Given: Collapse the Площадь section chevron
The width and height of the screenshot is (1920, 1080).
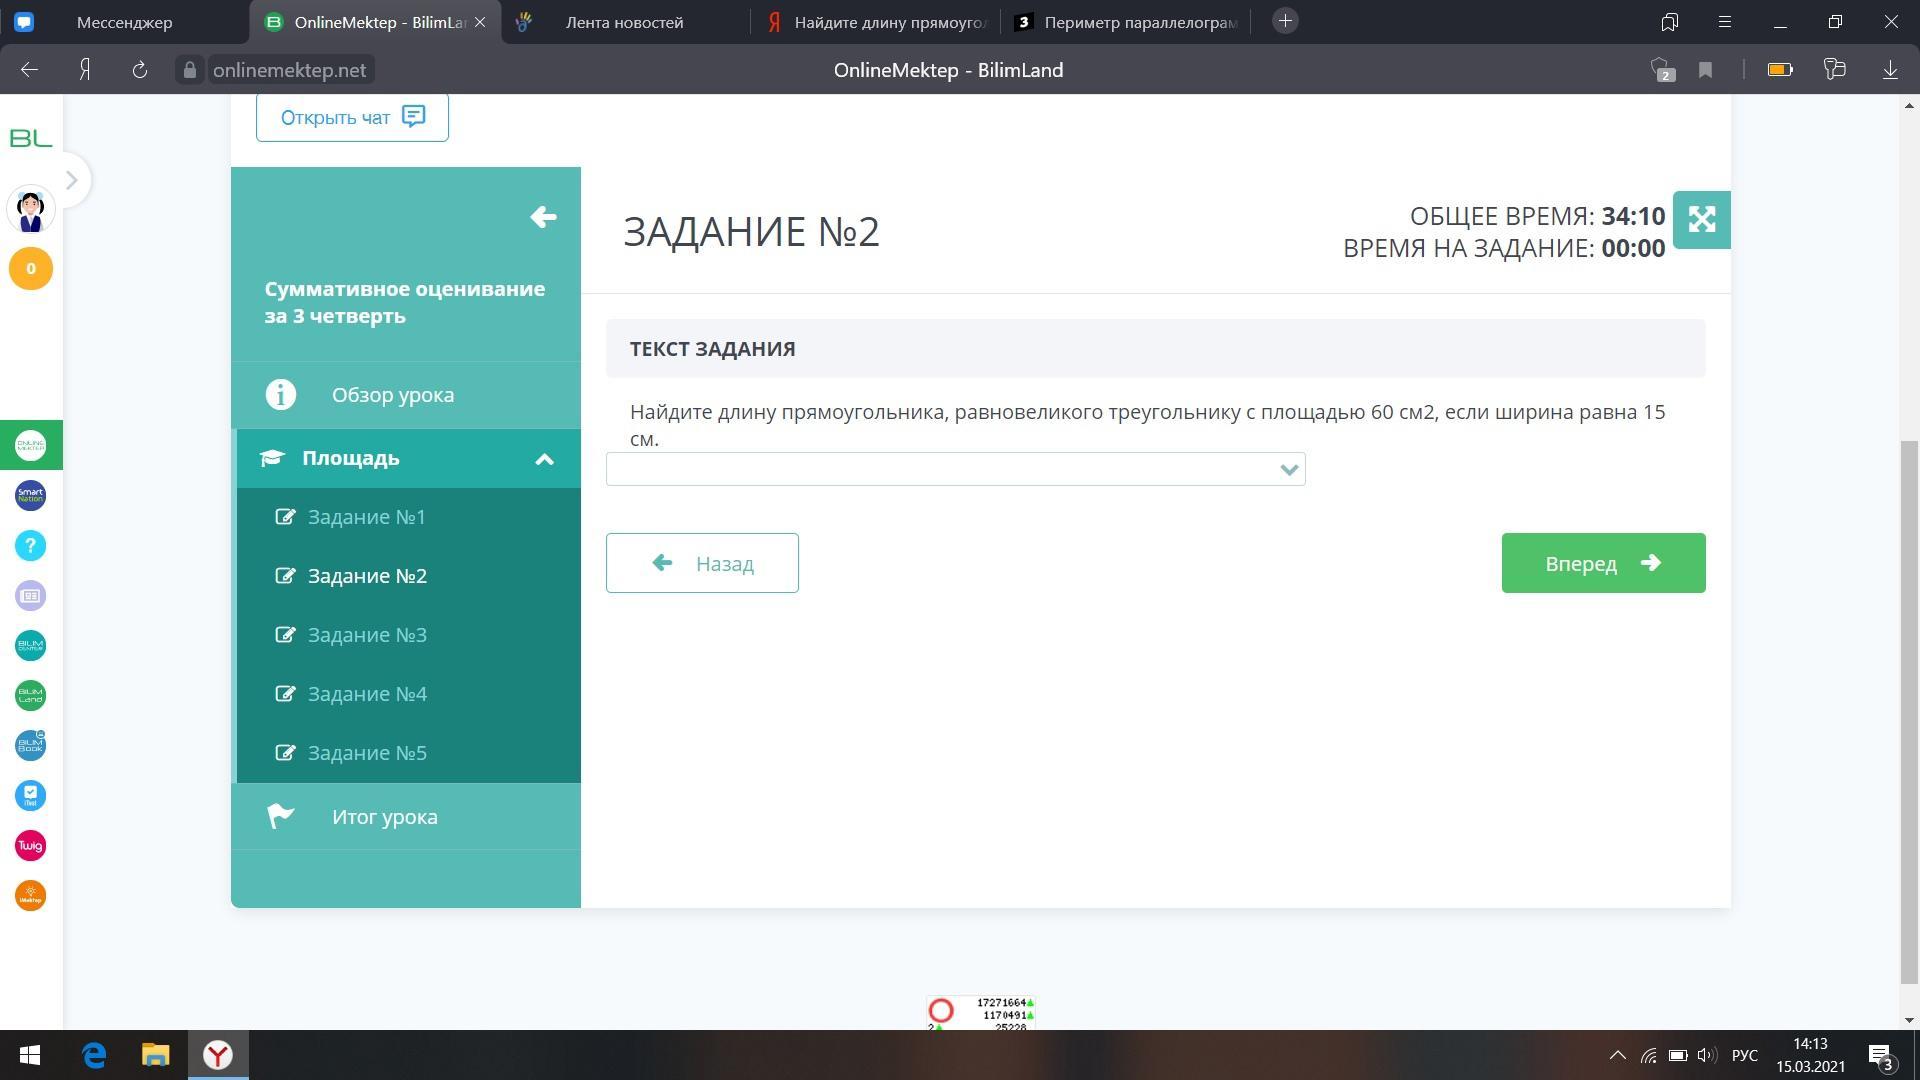Looking at the screenshot, I should click(544, 459).
